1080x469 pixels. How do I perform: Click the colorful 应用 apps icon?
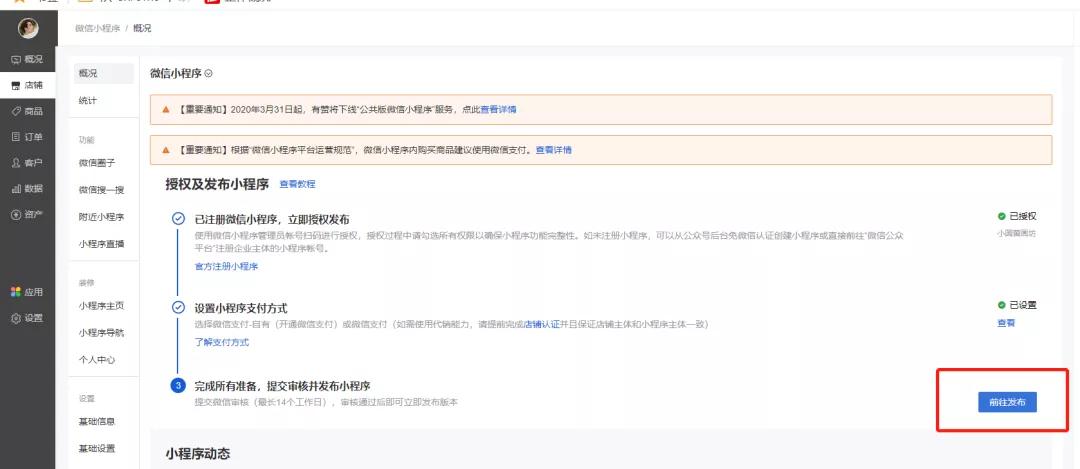16,292
